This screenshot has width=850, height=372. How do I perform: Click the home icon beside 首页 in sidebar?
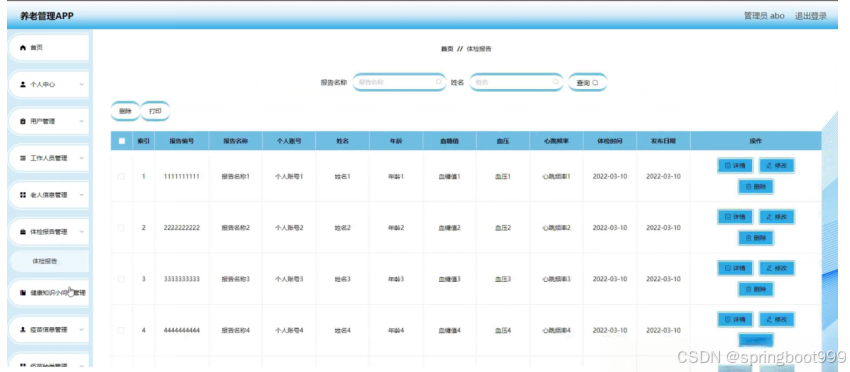pos(23,48)
